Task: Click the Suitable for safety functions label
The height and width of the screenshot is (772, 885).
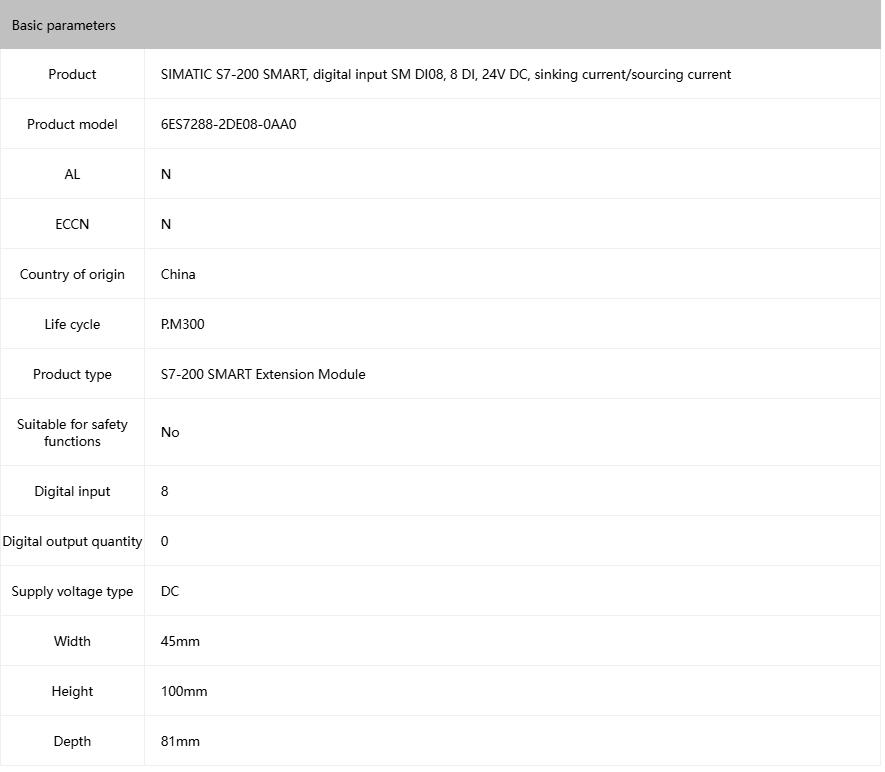Action: (72, 432)
